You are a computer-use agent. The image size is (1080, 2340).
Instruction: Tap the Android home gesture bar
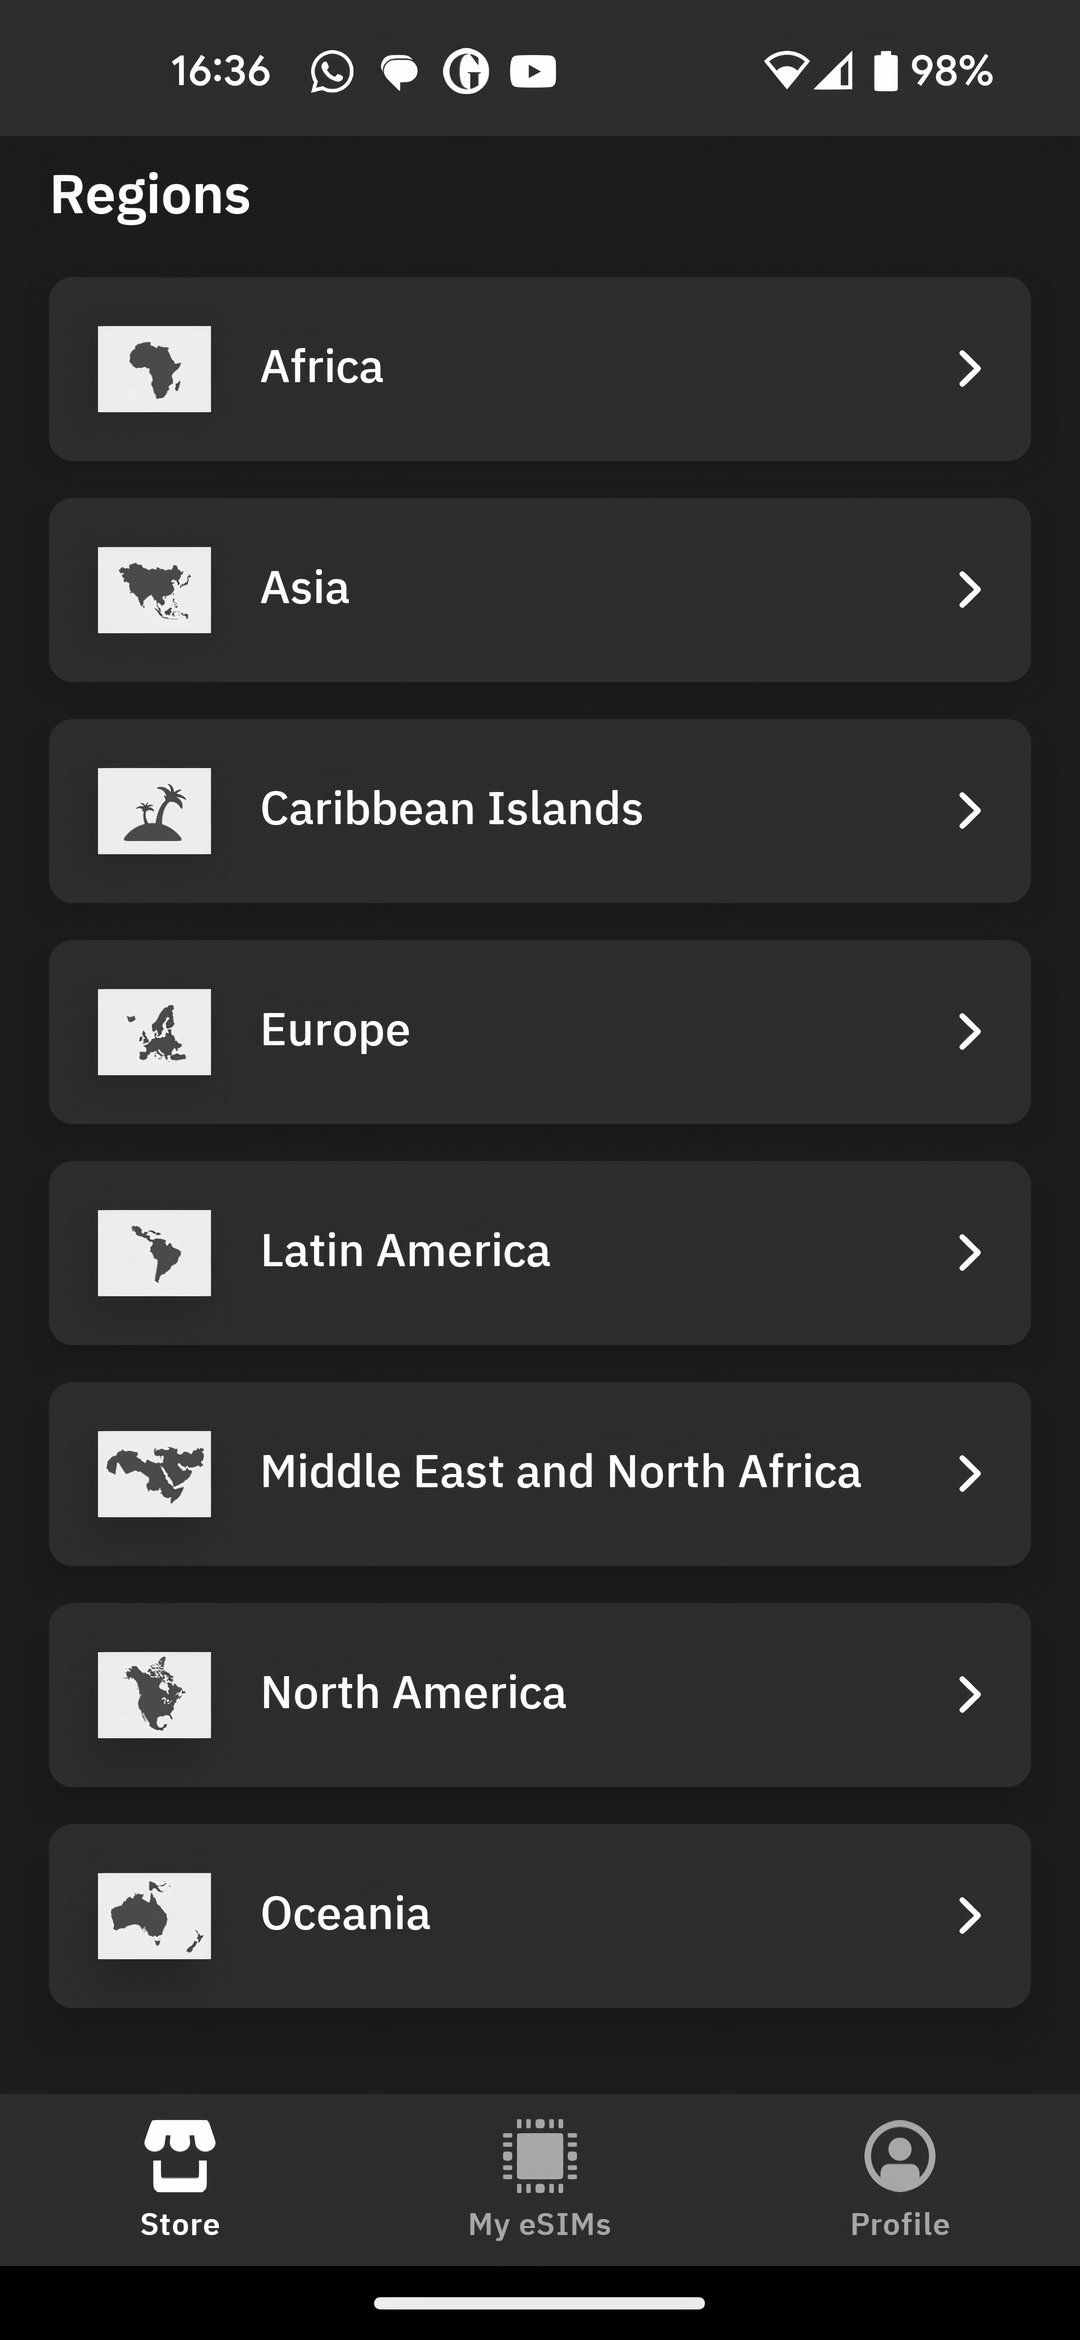tap(540, 2303)
